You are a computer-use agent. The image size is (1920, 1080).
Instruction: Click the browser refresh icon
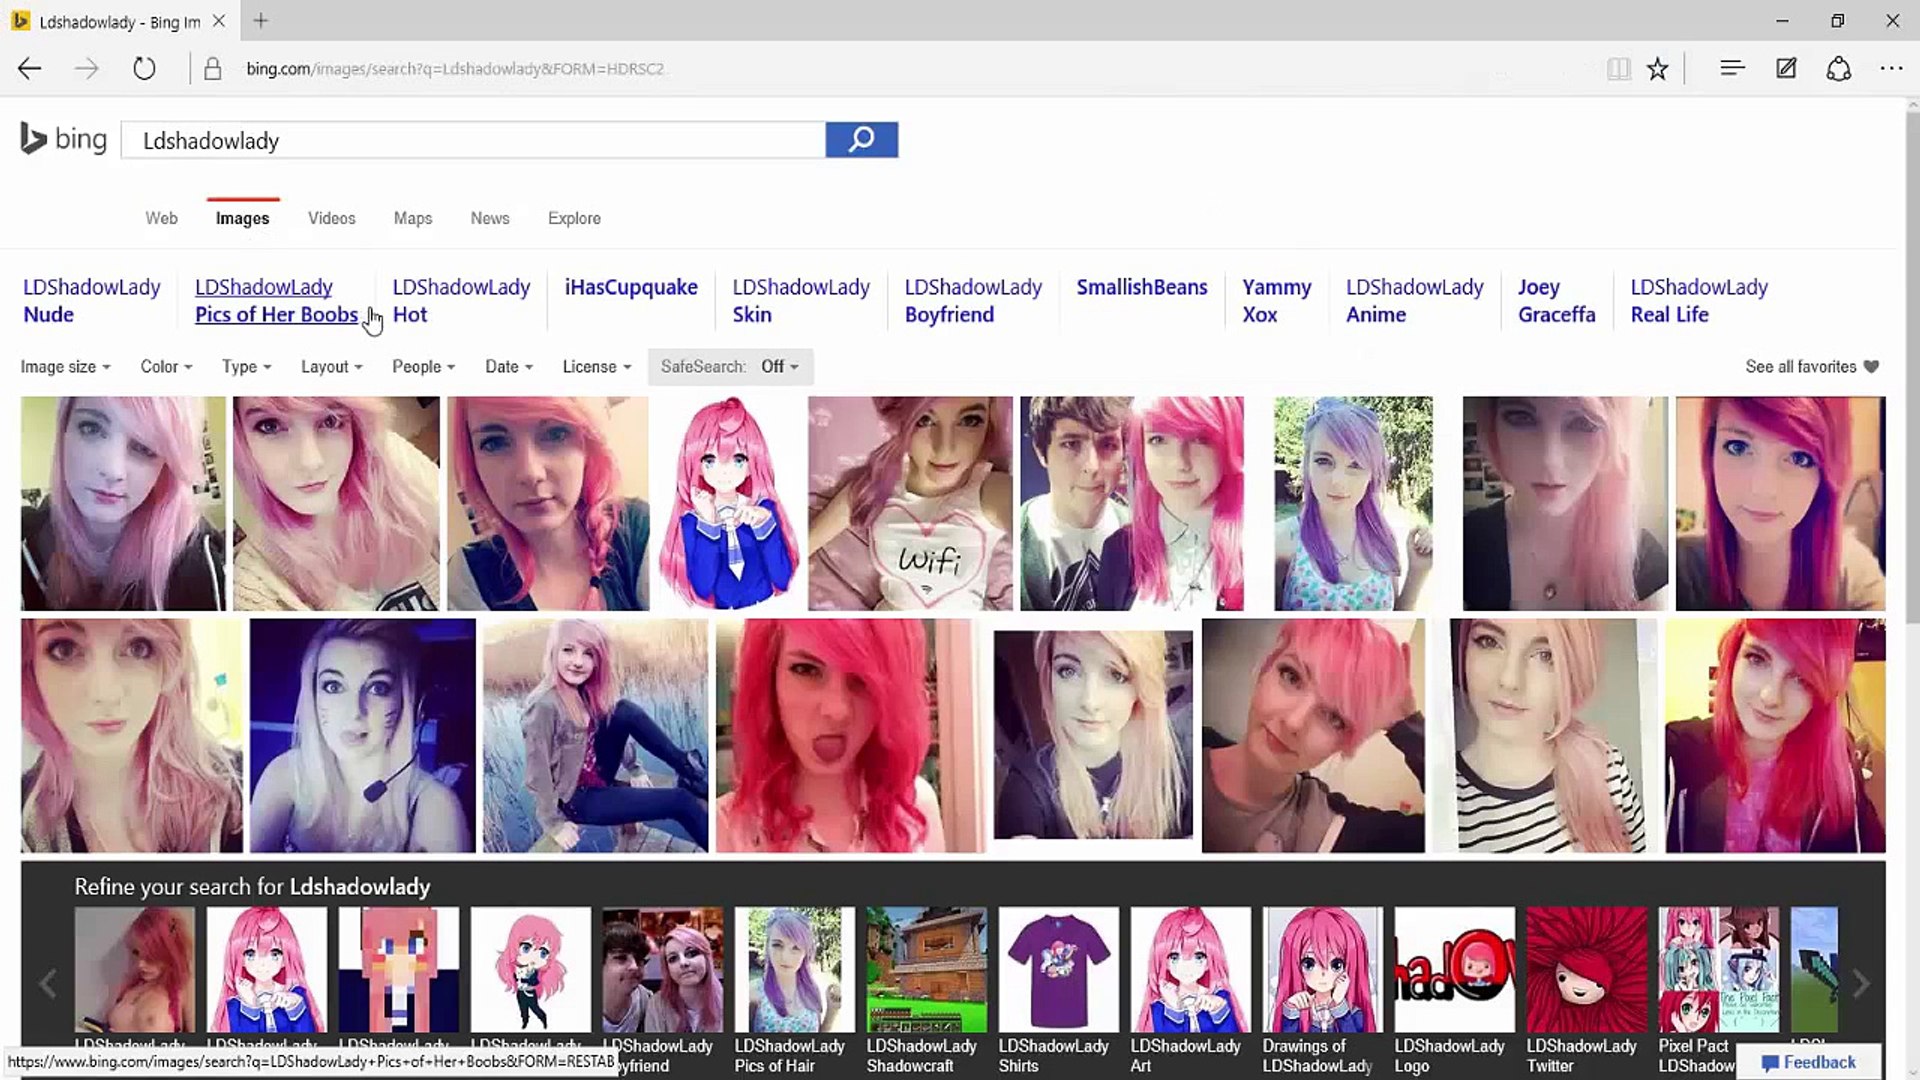click(x=144, y=69)
